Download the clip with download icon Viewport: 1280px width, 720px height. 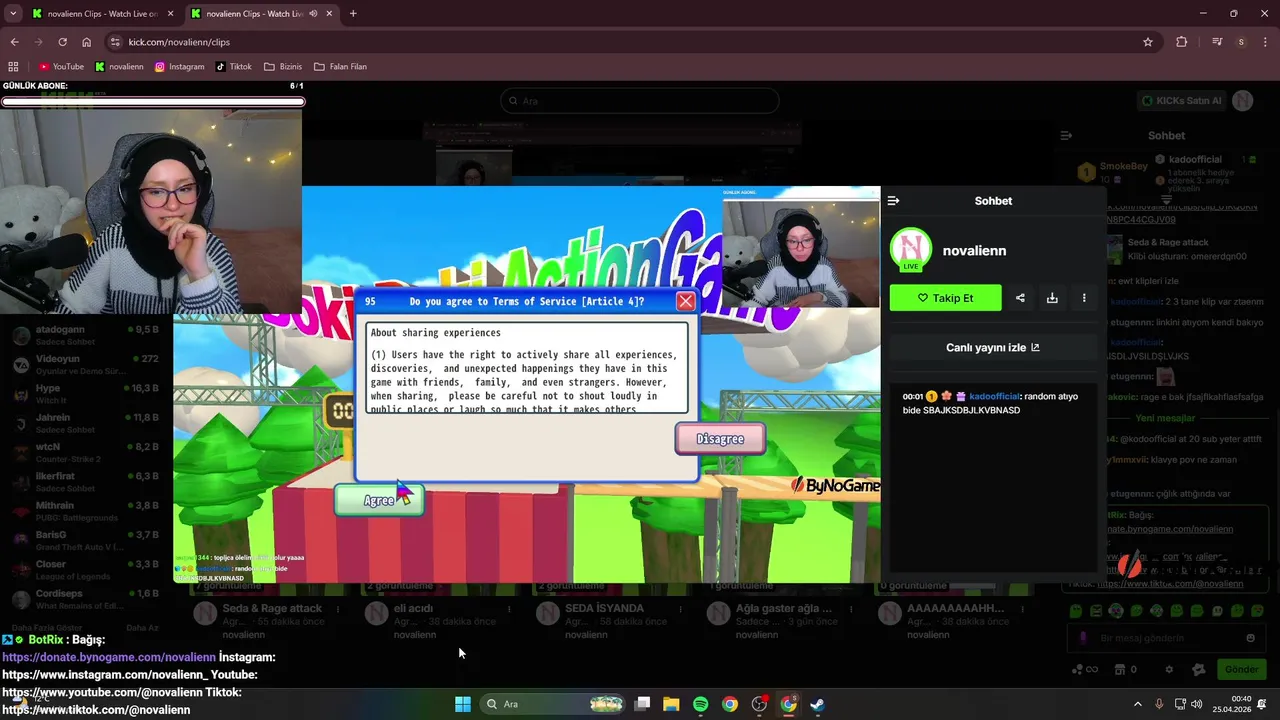(1052, 298)
